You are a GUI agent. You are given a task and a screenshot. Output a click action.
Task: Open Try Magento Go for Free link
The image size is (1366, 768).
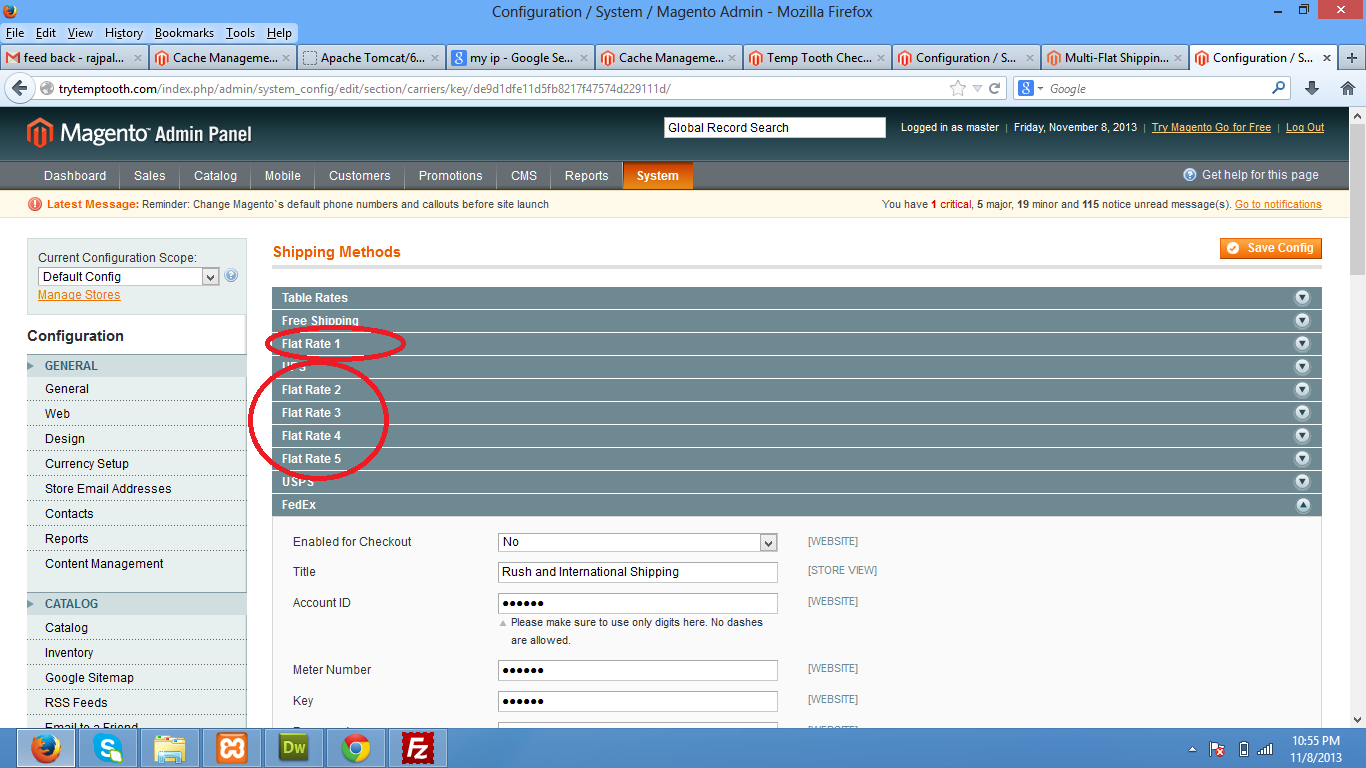[1211, 128]
